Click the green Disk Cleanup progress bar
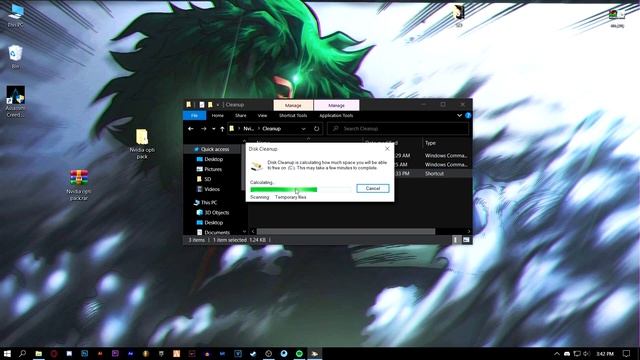This screenshot has height=360, width=640. (301, 189)
